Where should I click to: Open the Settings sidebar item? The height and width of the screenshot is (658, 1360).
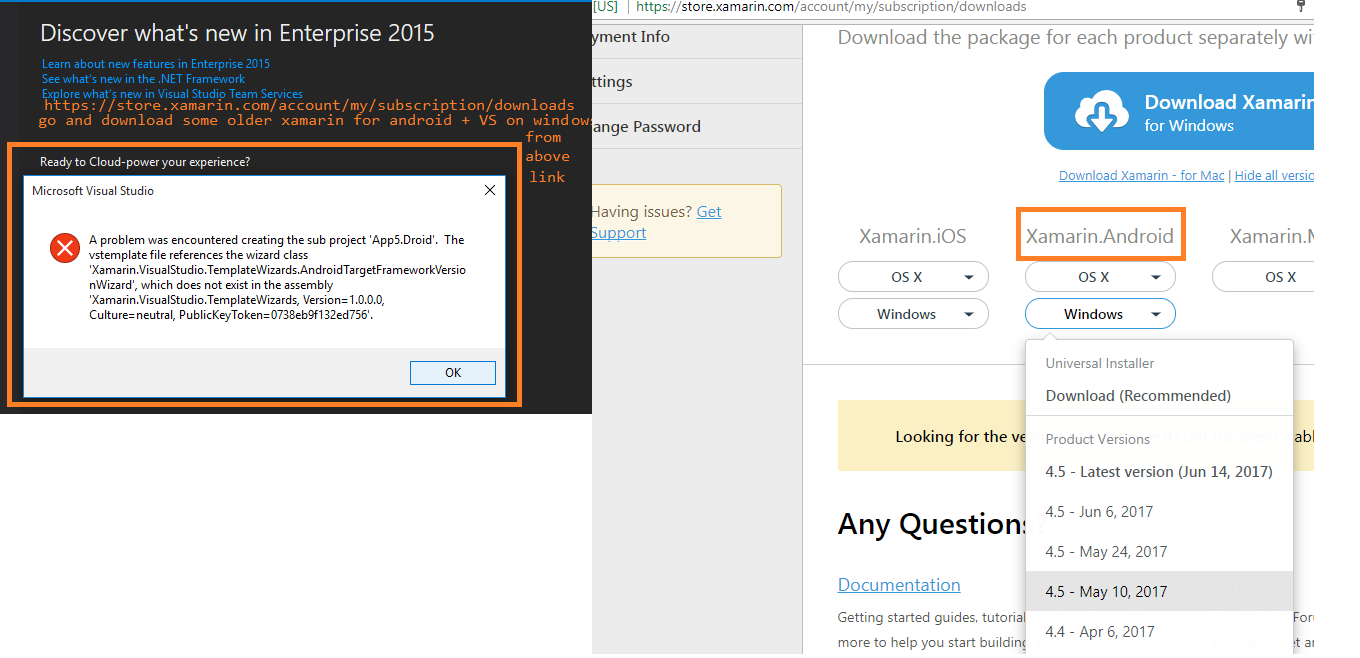pos(695,82)
